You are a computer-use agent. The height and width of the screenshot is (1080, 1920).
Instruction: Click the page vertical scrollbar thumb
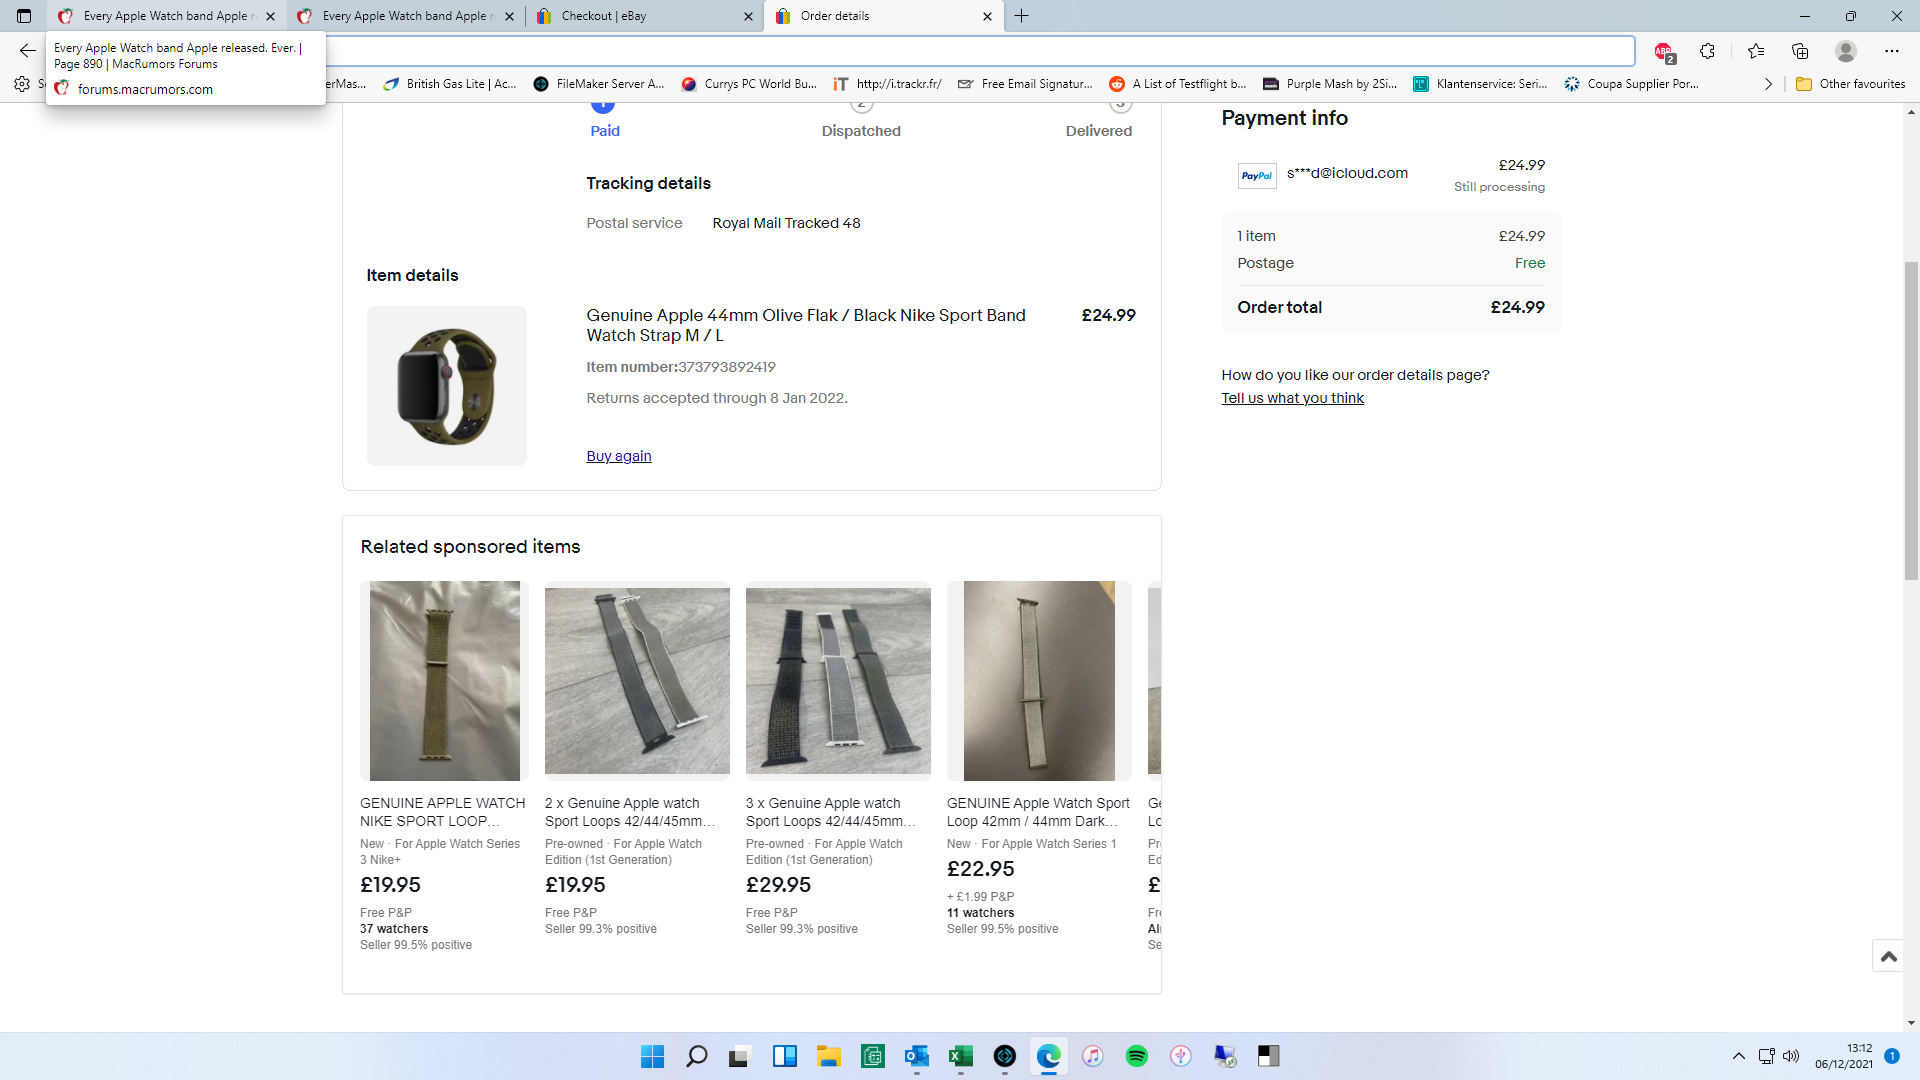coord(1911,420)
